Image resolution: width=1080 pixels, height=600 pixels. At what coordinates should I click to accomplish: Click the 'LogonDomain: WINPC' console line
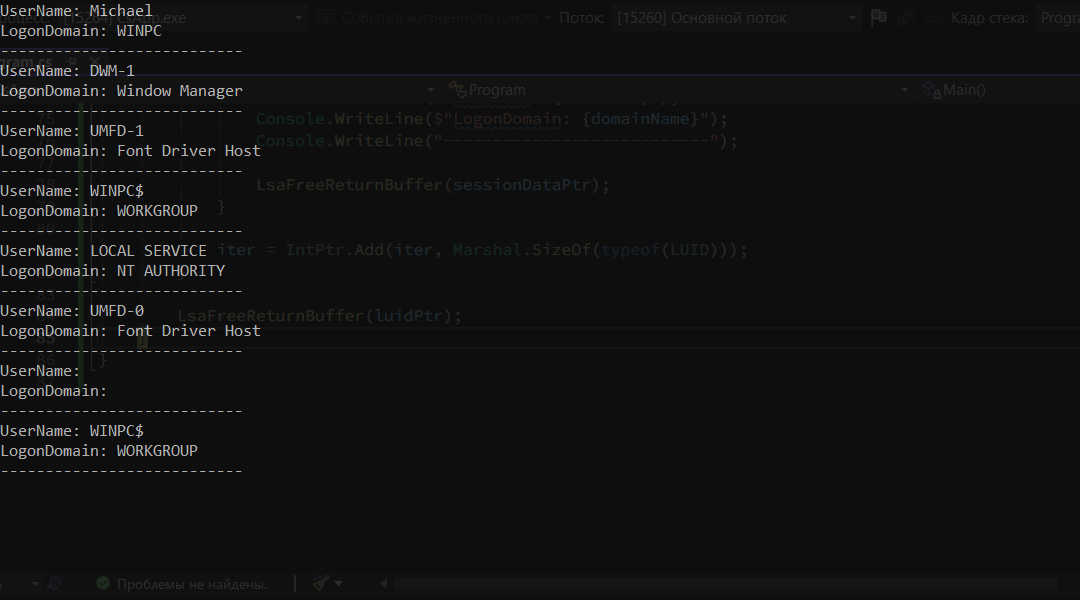pos(81,31)
